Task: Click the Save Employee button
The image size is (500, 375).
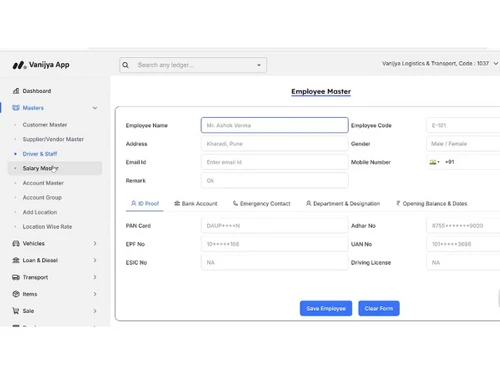Action: coord(326,308)
